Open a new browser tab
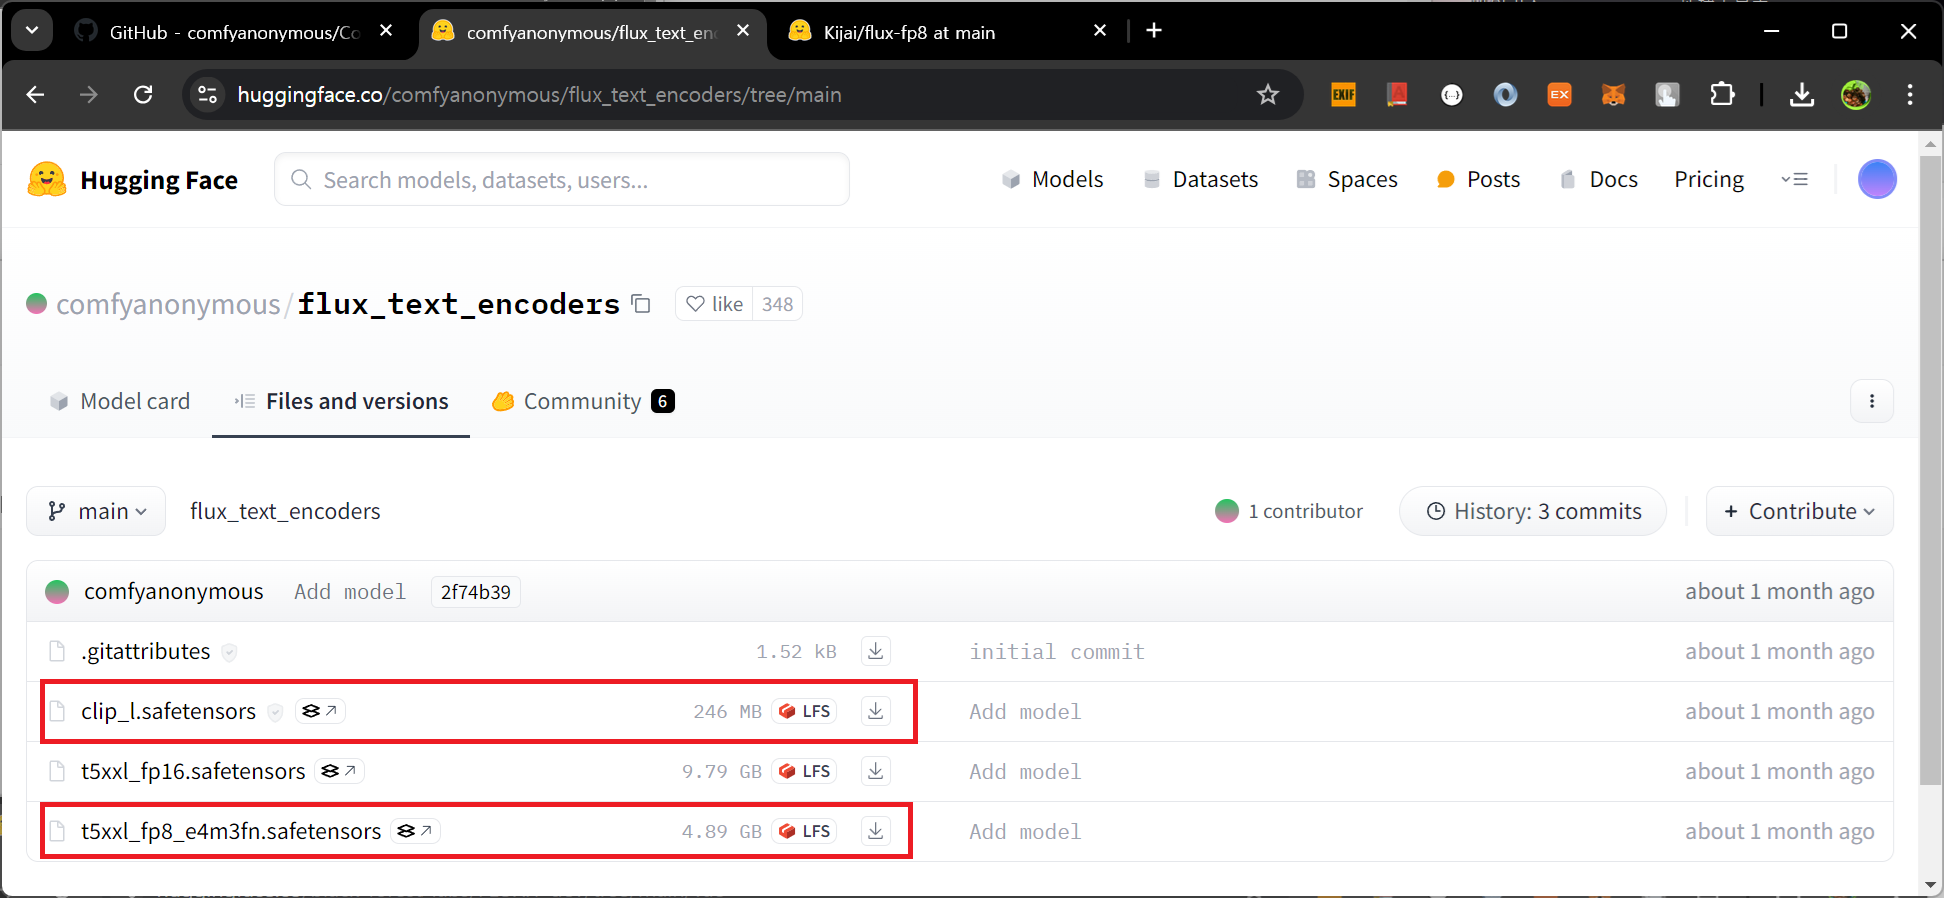This screenshot has width=1944, height=900. (1153, 31)
